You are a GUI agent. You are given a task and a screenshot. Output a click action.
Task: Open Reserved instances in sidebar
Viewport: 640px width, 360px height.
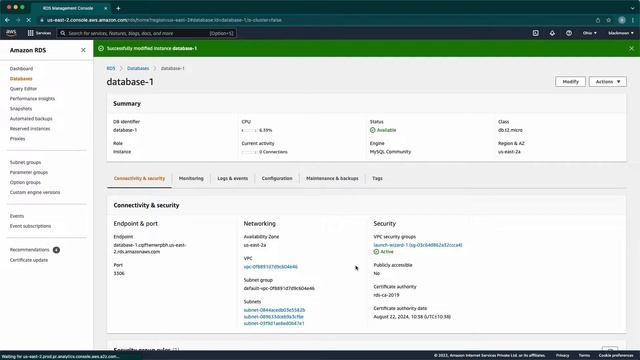coord(30,129)
